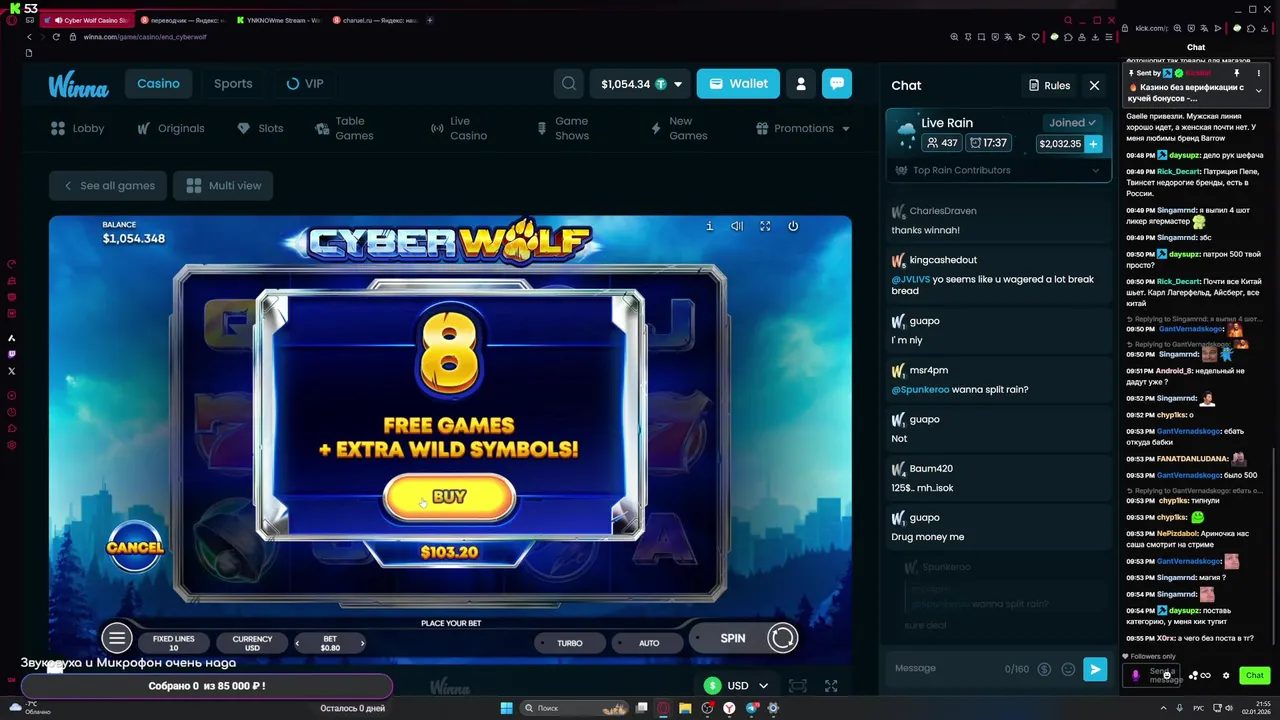Add to the rain with plus button
This screenshot has width=1280, height=720.
point(1093,144)
